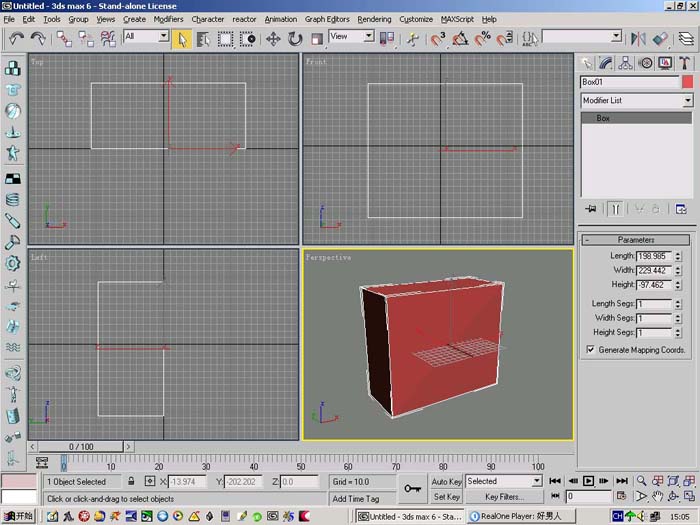
Task: Click the Use Pivot Point Center icon
Action: coord(387,39)
